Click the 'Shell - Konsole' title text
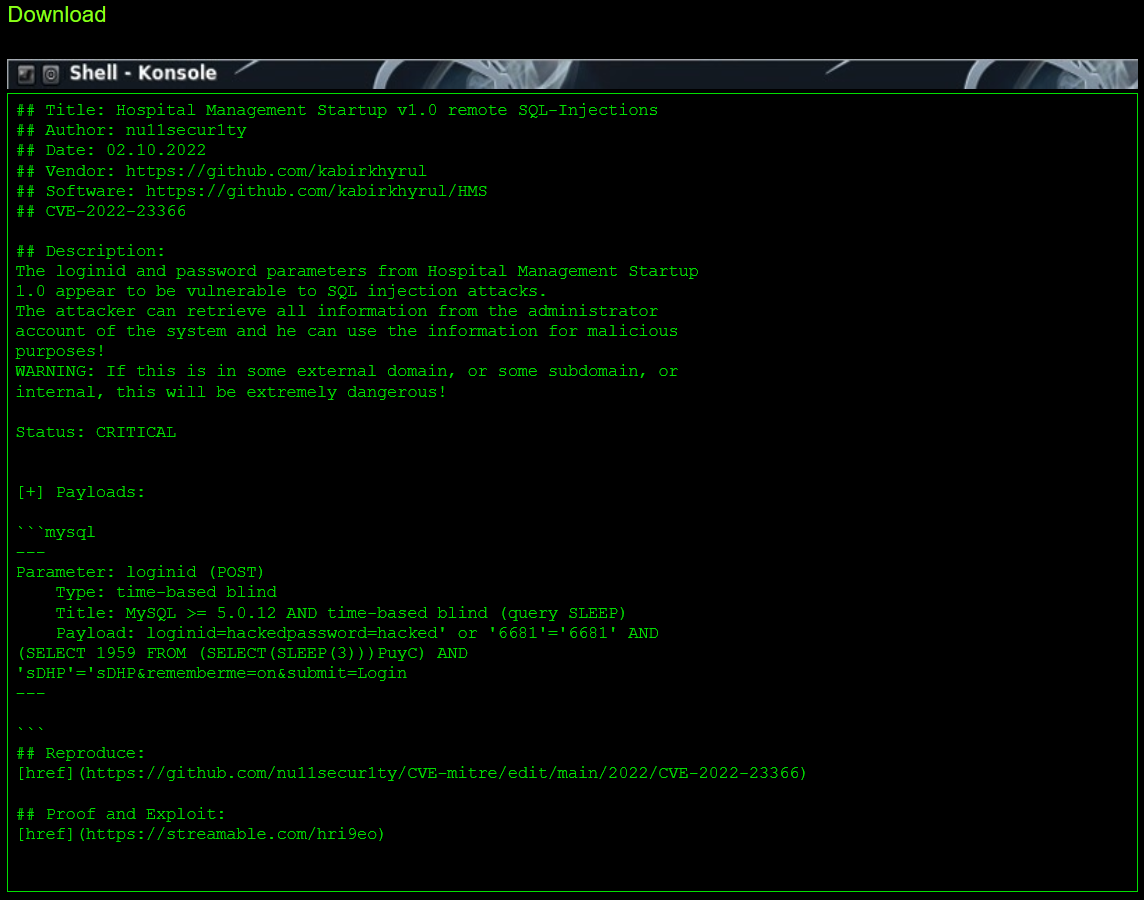The width and height of the screenshot is (1144, 900). 143,73
